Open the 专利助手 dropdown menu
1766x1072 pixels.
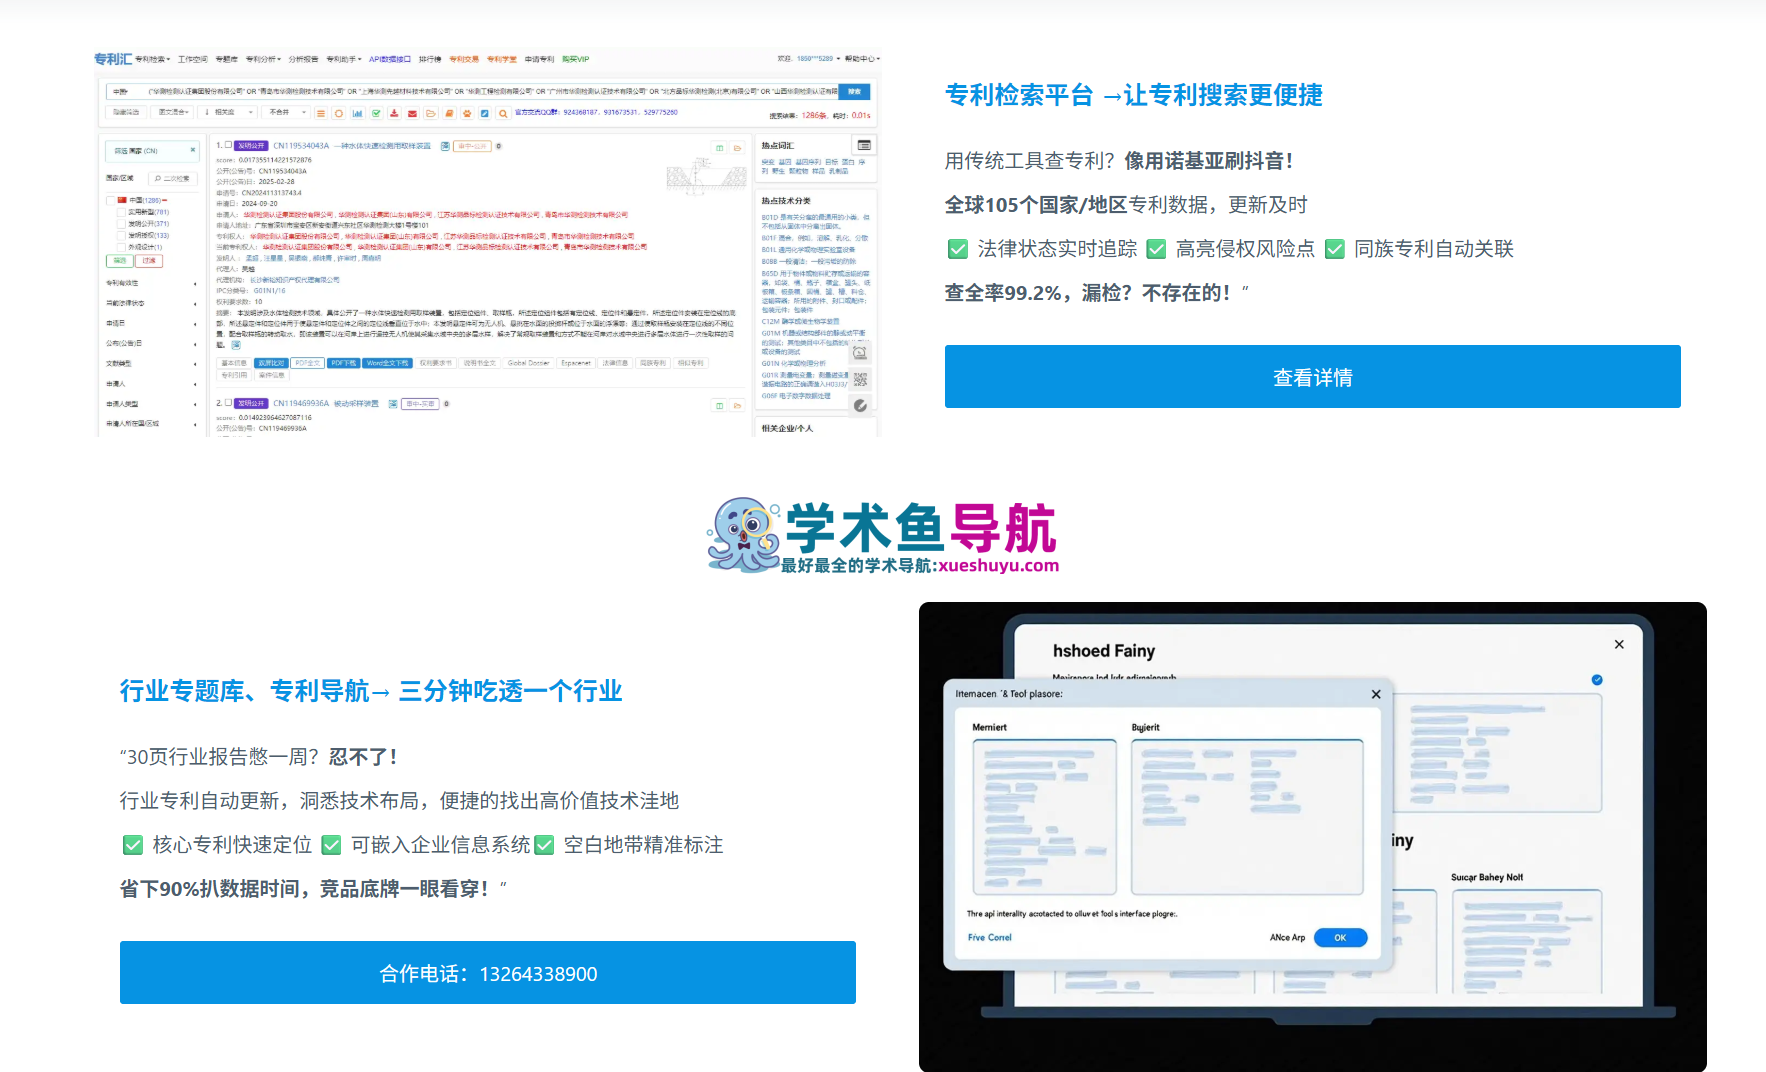[x=344, y=59]
